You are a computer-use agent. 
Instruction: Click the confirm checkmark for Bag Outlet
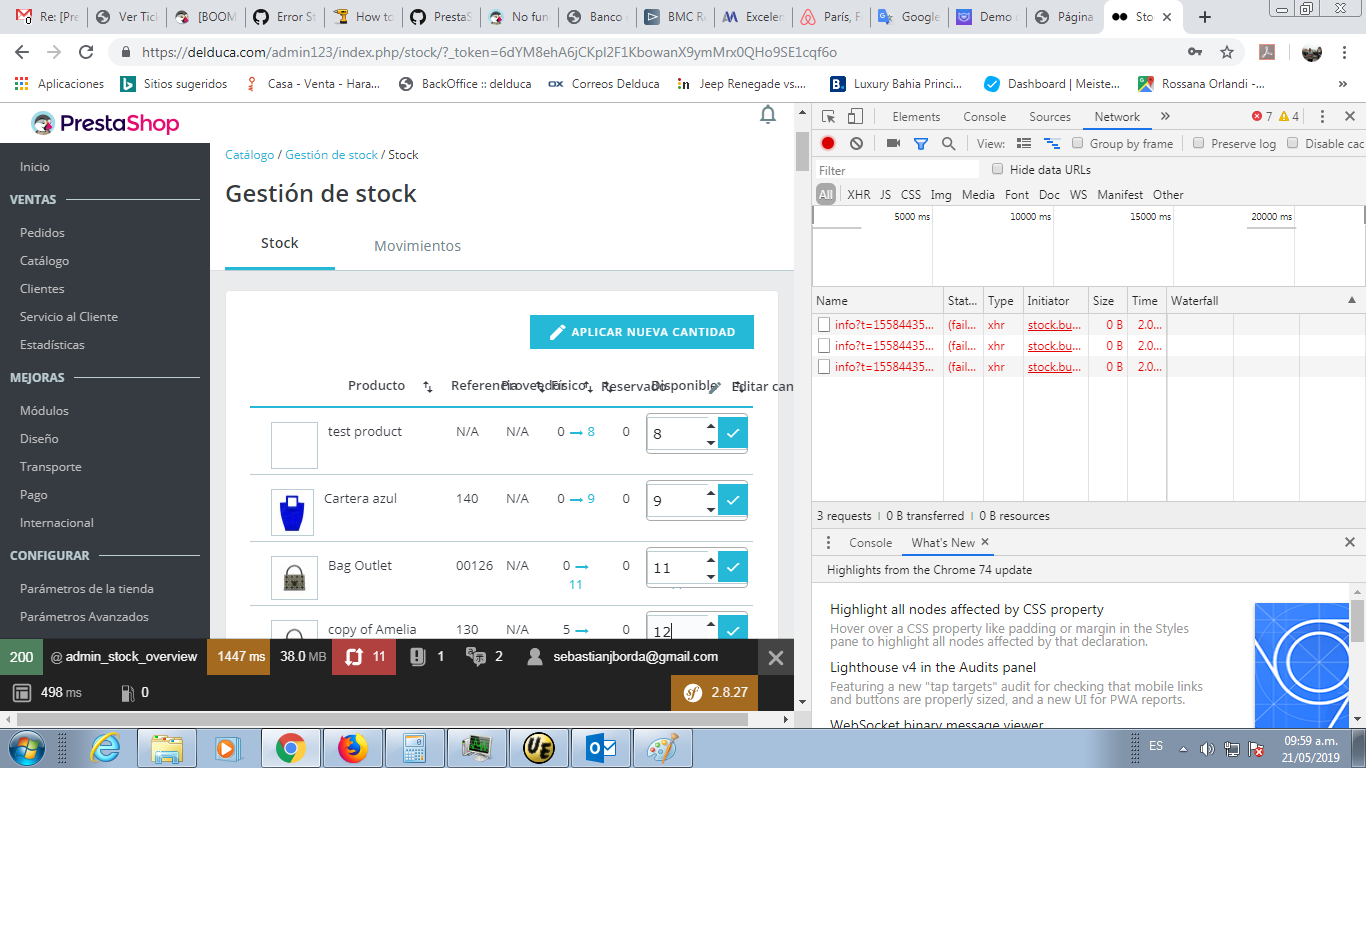[733, 567]
